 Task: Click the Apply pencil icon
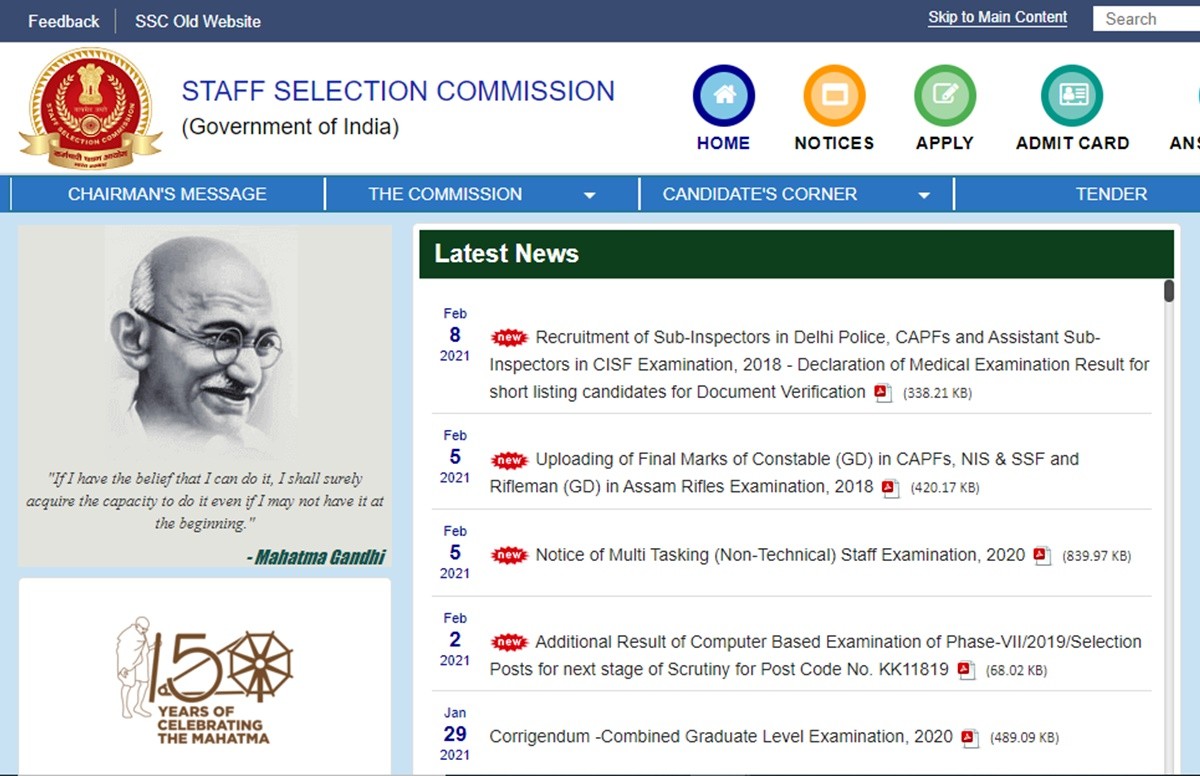click(x=944, y=96)
